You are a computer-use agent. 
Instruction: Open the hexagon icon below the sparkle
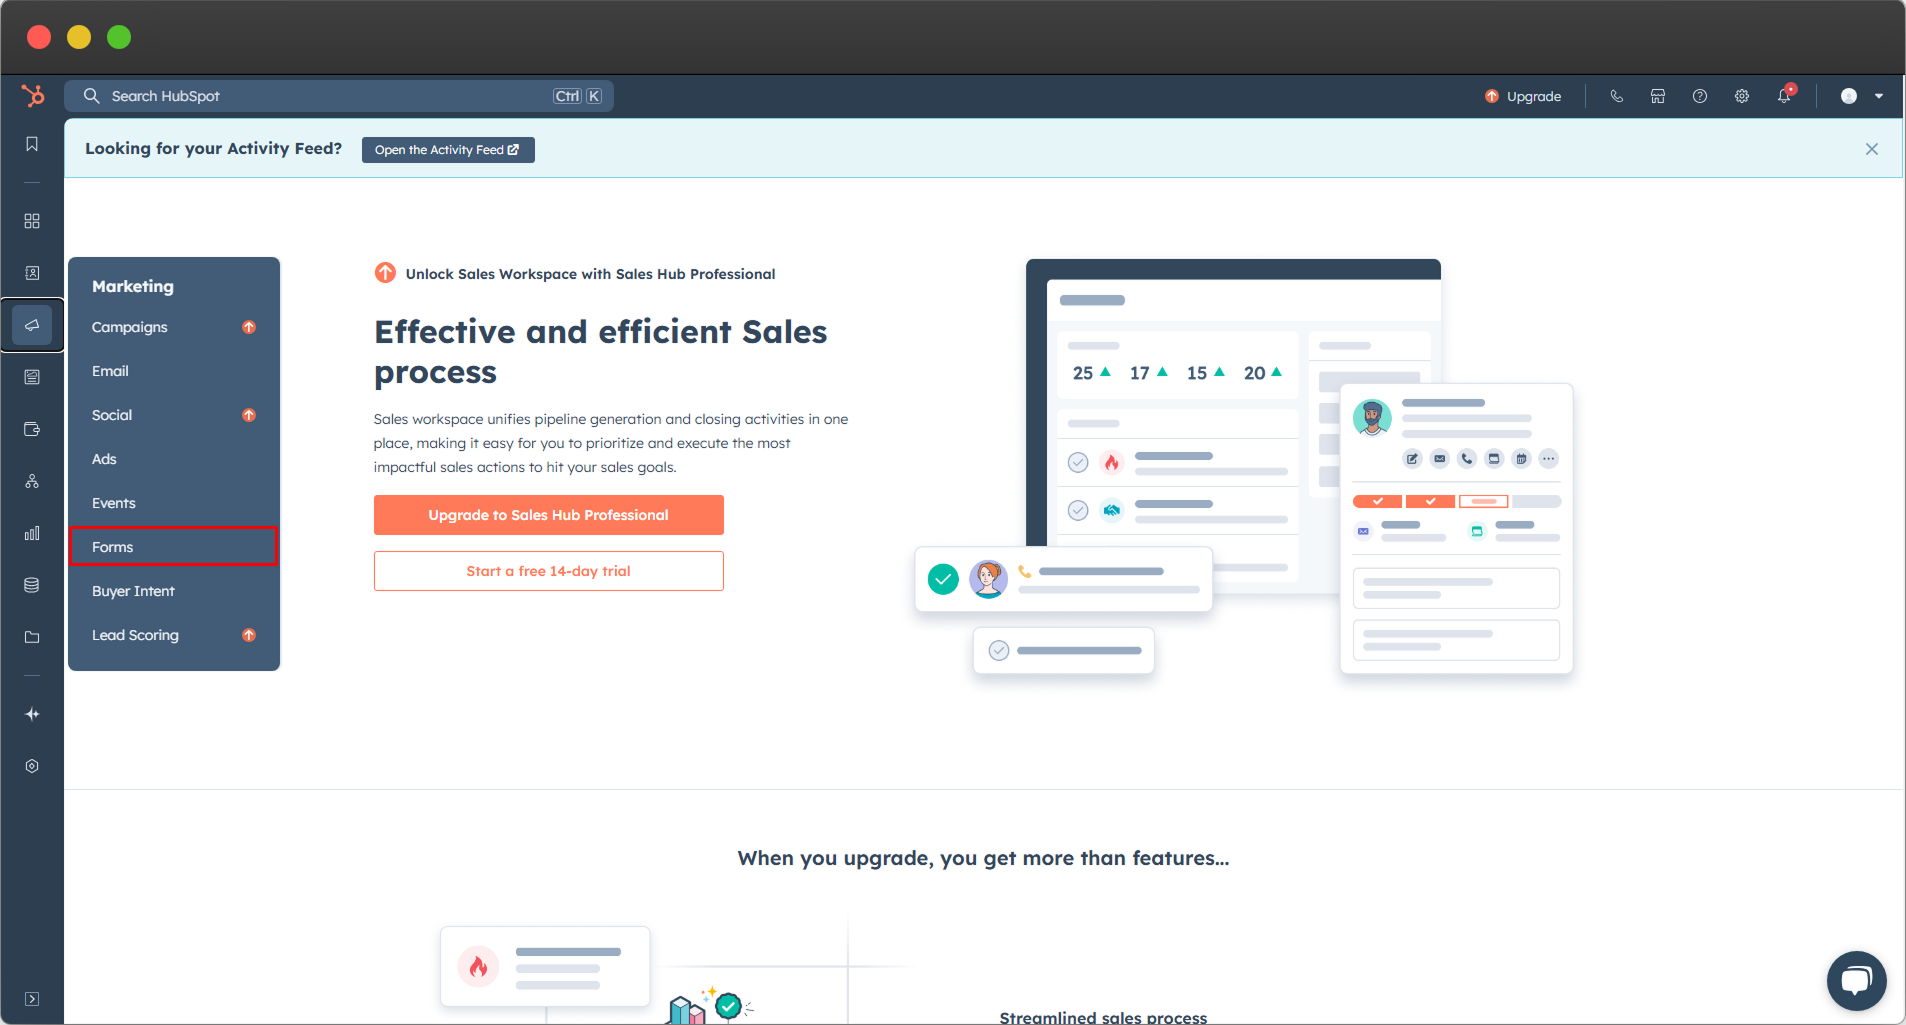pos(32,766)
